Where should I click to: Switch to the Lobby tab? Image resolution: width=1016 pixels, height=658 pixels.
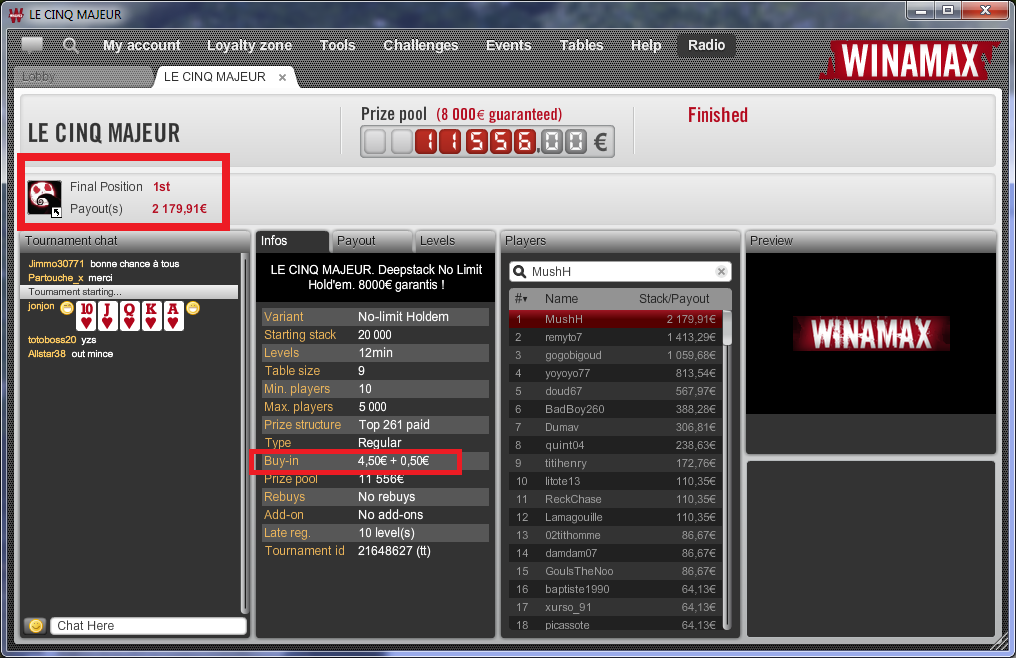pyautogui.click(x=83, y=76)
